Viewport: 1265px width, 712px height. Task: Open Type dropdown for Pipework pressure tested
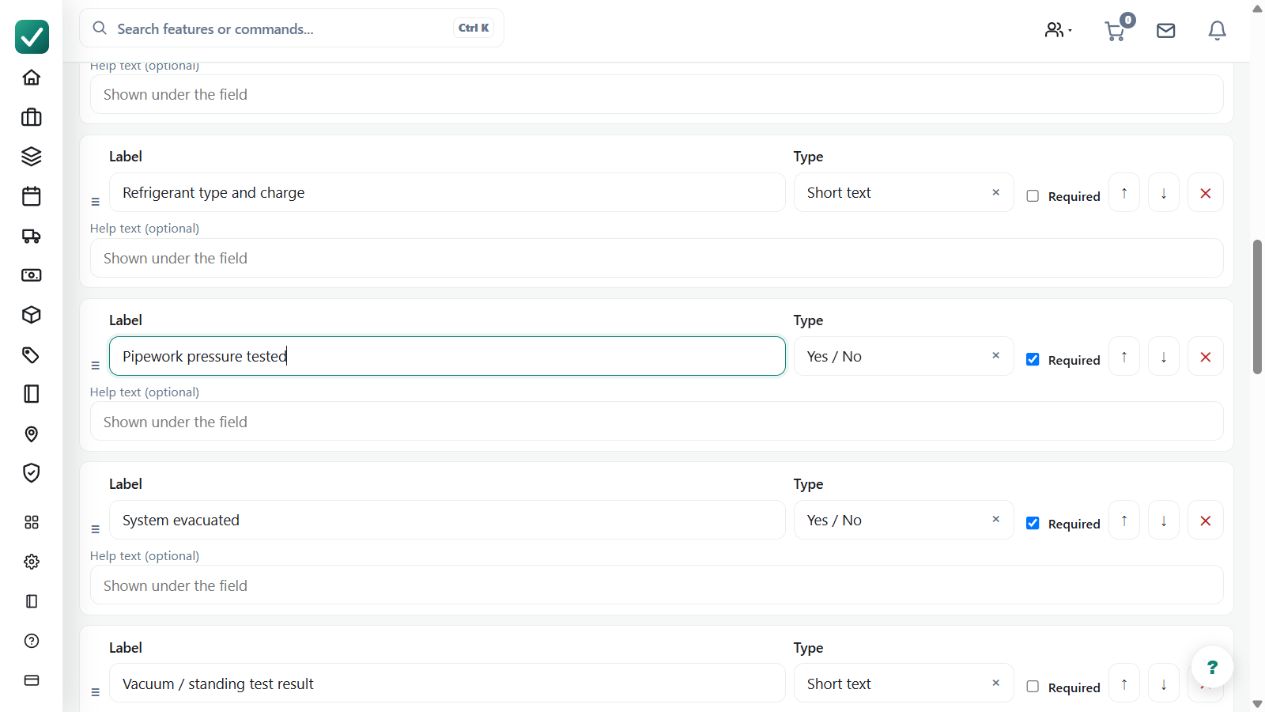(903, 357)
